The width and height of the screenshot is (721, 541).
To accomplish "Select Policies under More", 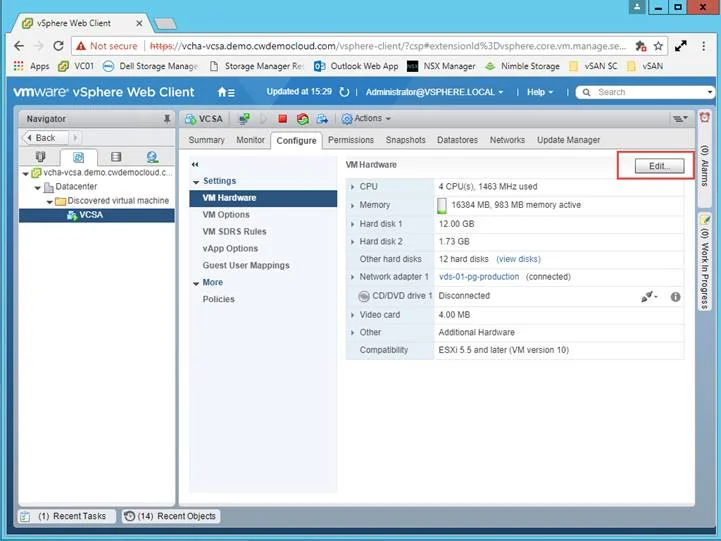I will 218,299.
